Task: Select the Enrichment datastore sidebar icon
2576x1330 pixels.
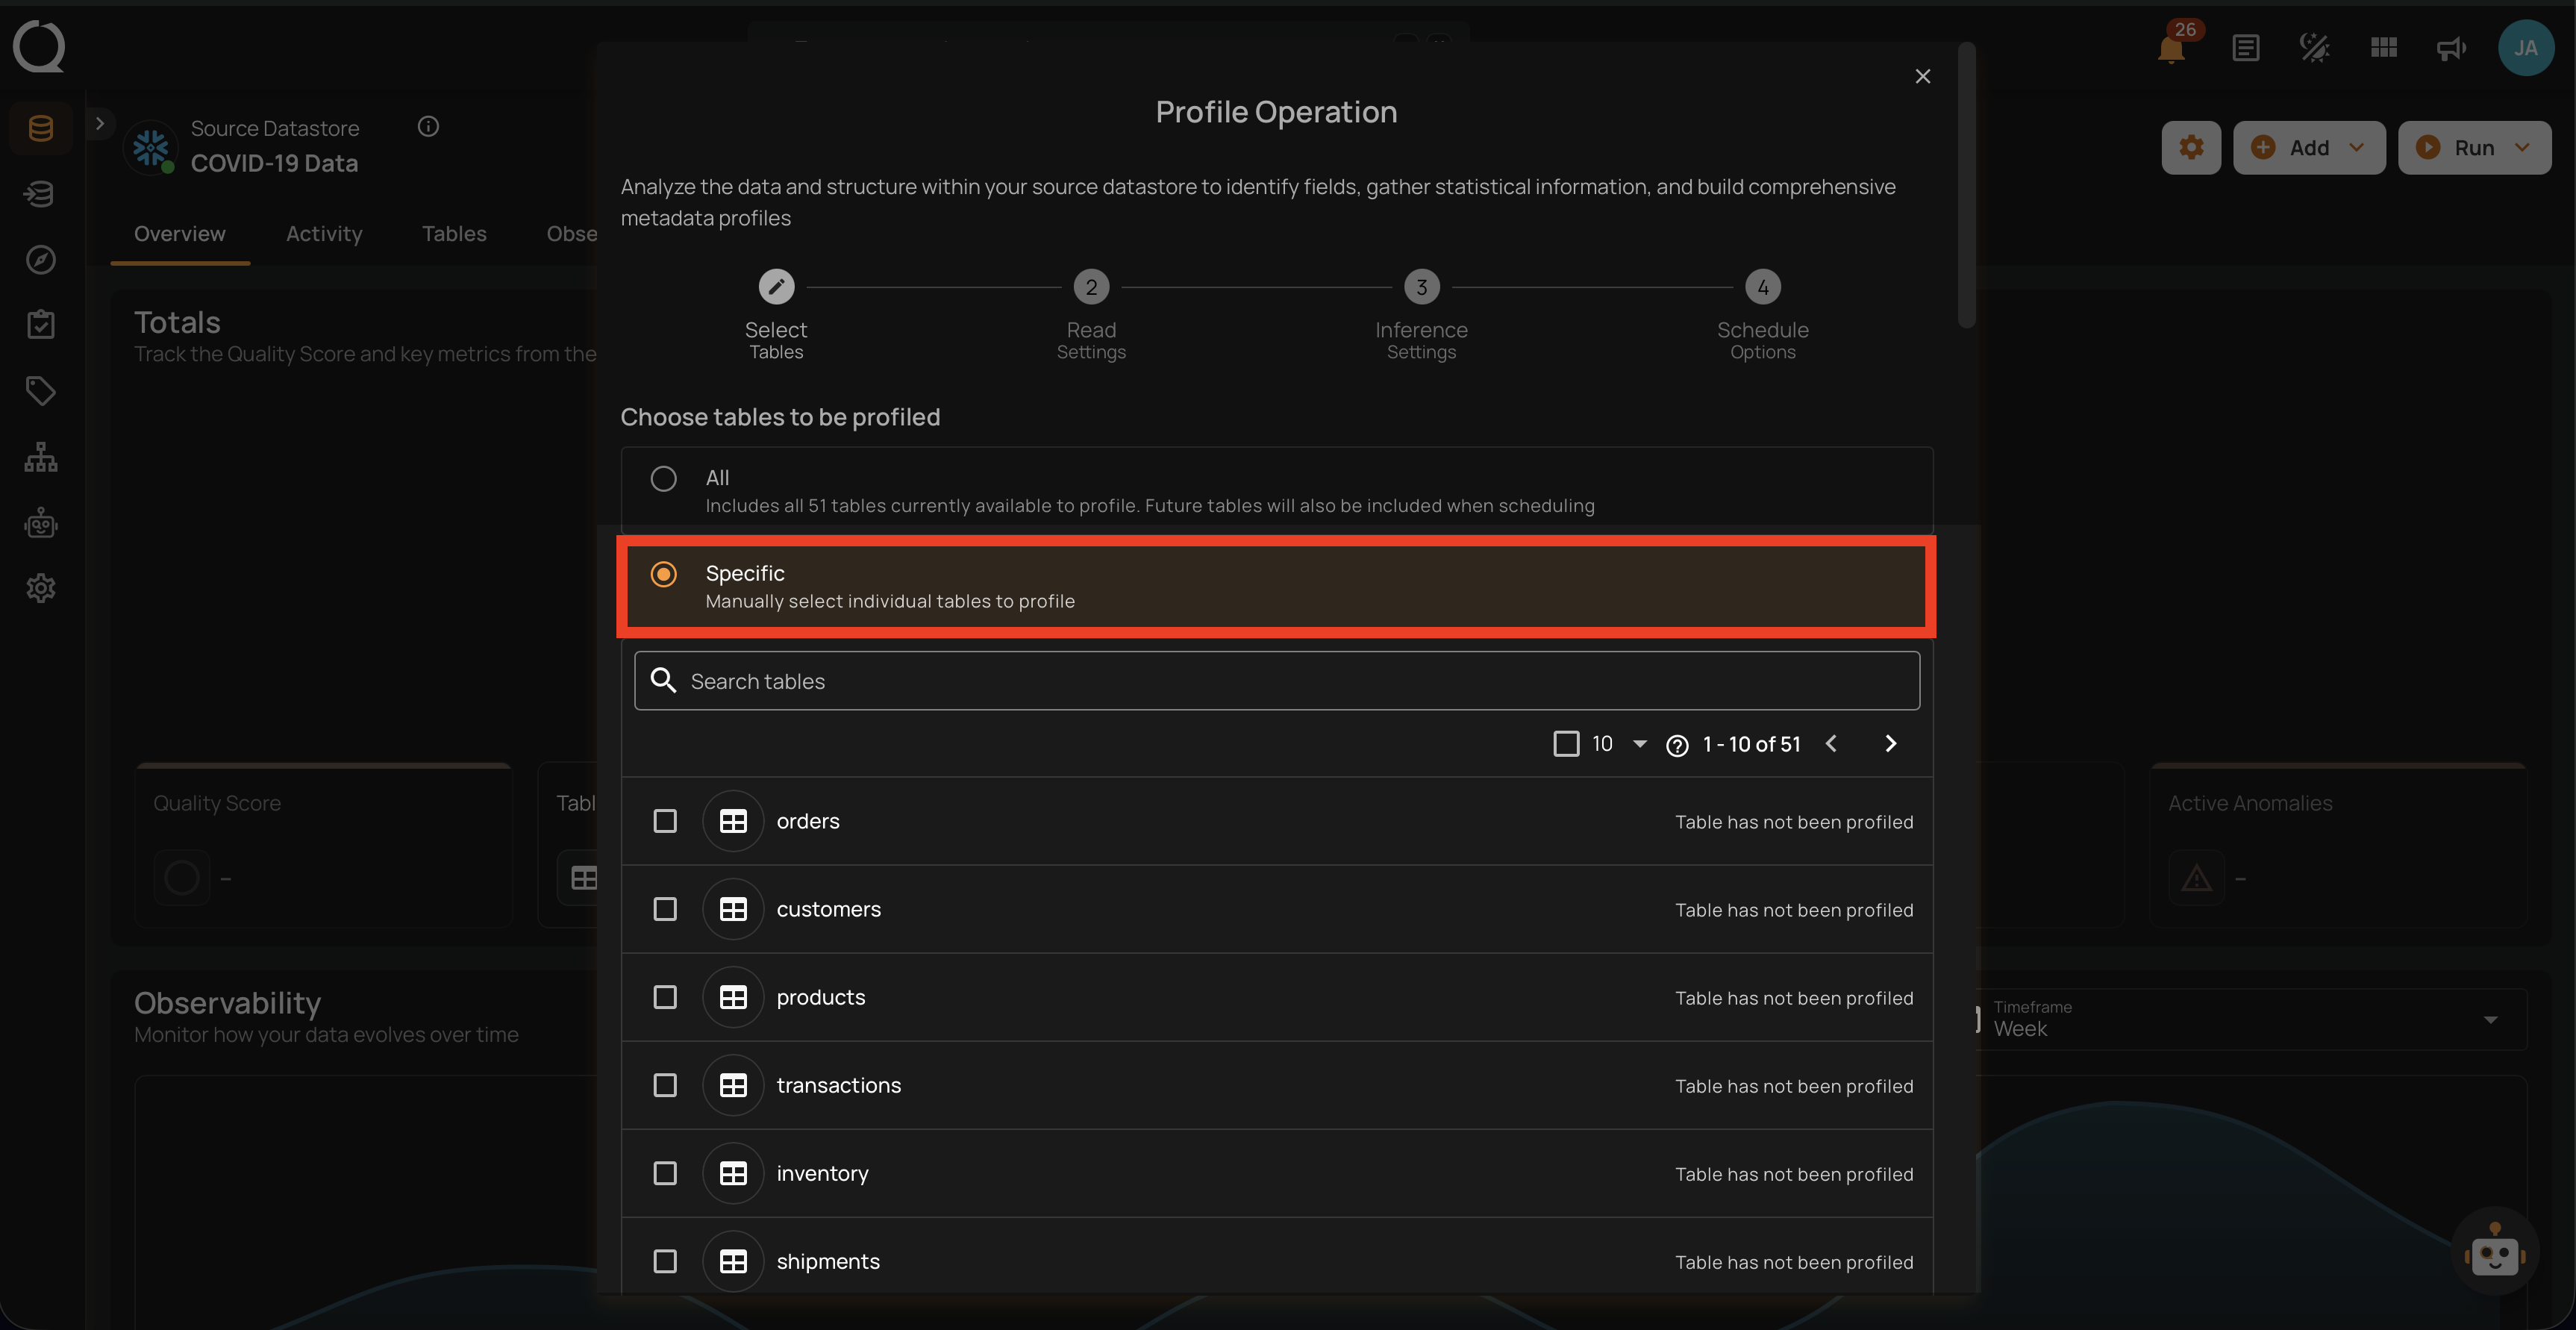Action: click(40, 194)
